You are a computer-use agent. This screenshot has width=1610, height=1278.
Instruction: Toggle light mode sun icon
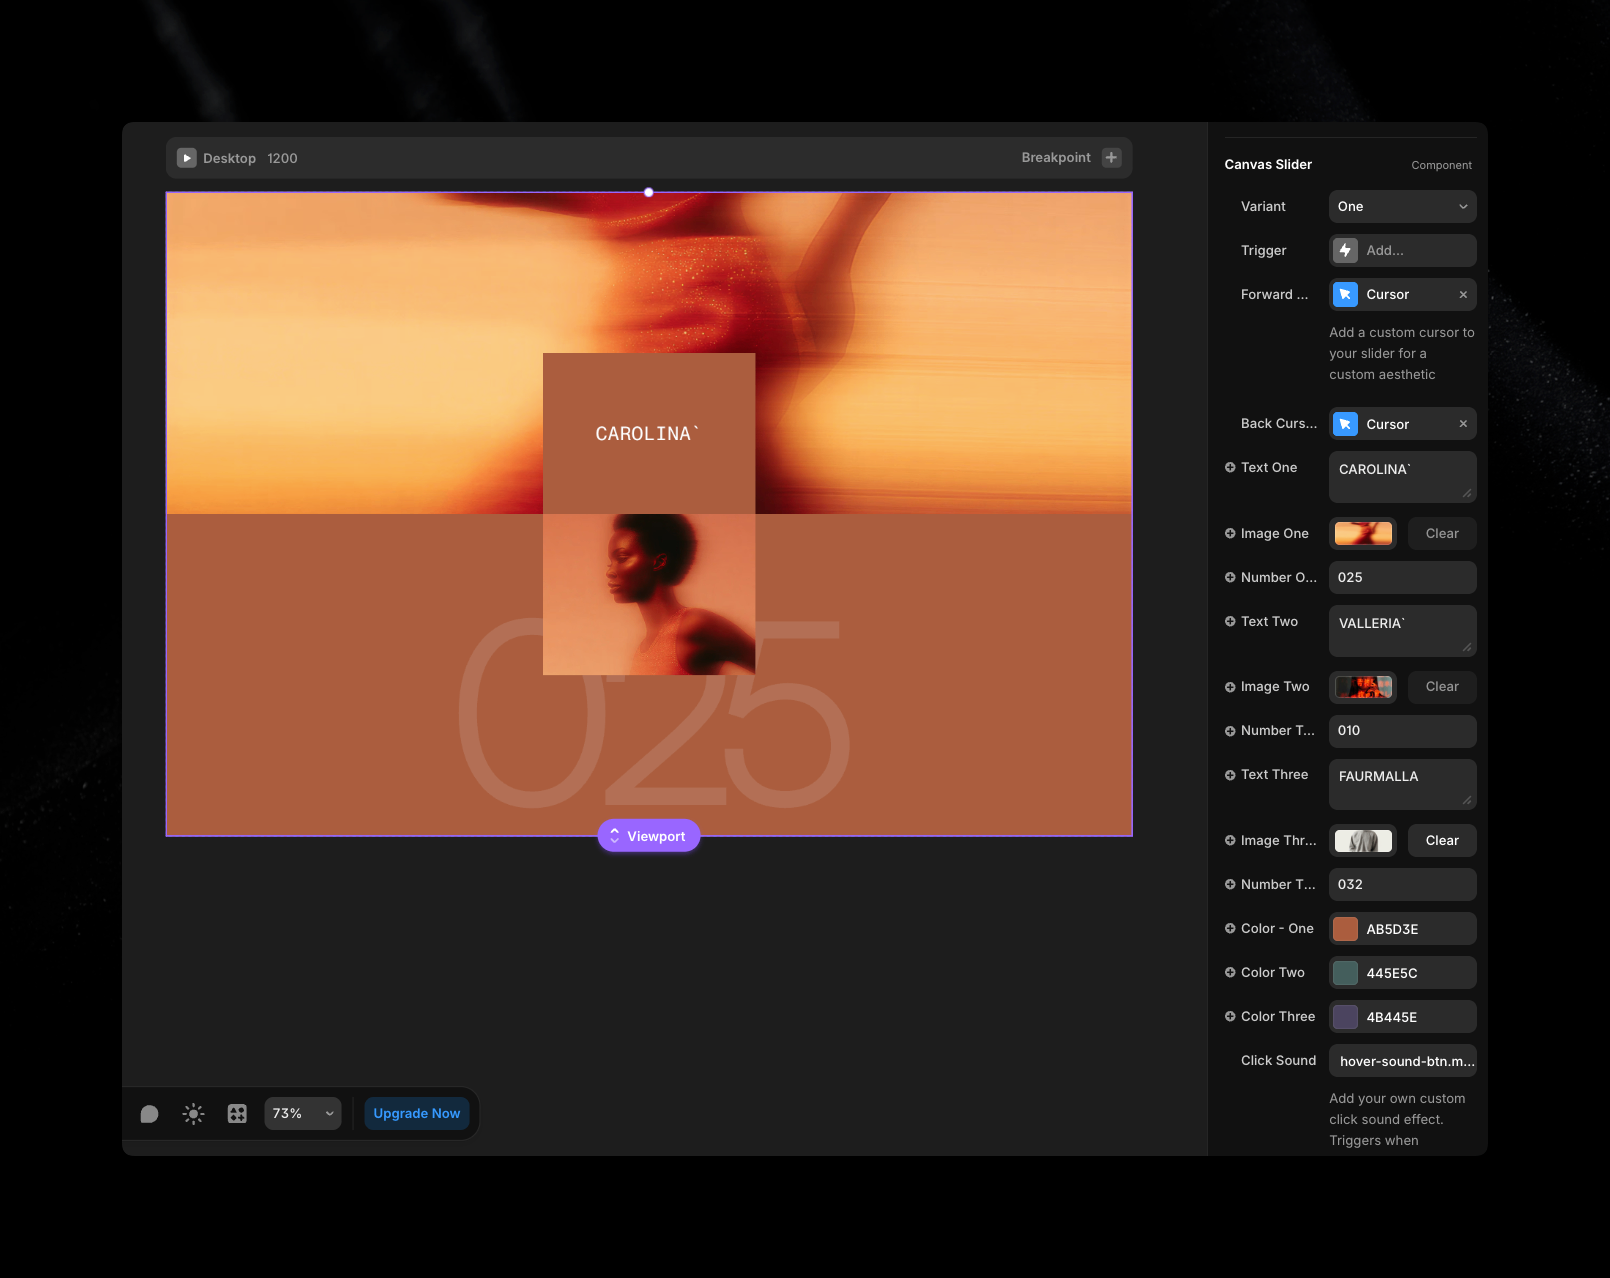(x=193, y=1114)
